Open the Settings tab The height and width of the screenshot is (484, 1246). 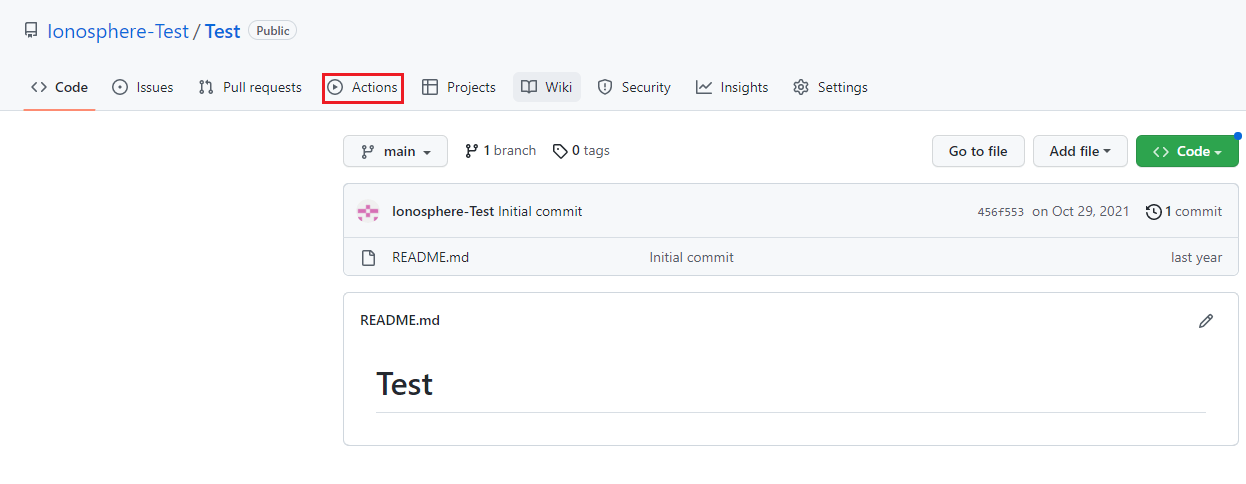click(x=830, y=87)
